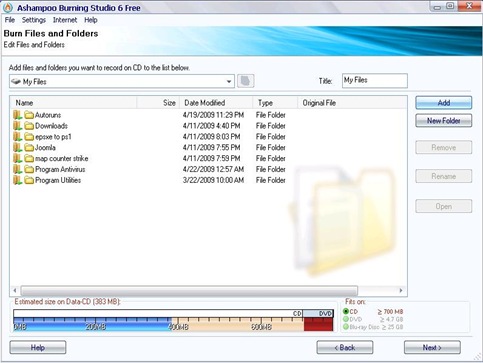Click the right scroll arrow of file list
483x363 pixels.
401,290
